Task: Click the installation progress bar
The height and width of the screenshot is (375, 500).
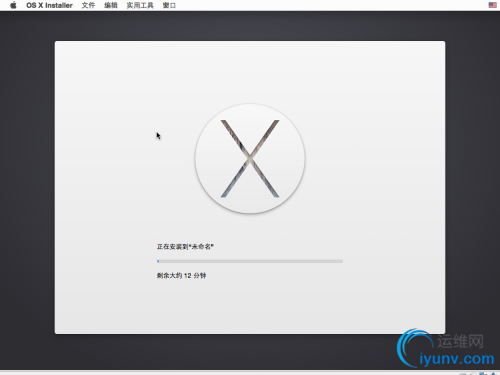Action: (x=250, y=261)
